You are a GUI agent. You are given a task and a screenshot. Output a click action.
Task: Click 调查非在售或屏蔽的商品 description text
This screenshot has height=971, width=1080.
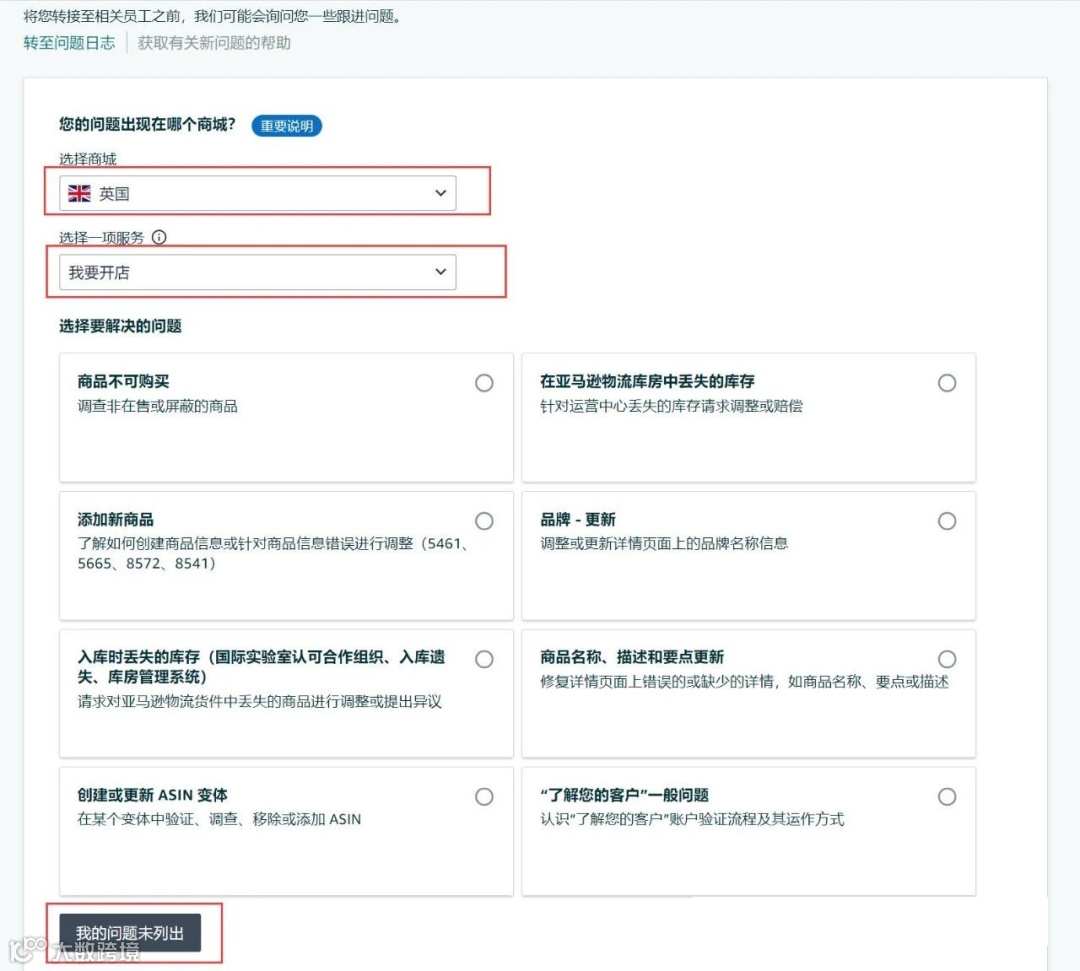pyautogui.click(x=158, y=406)
